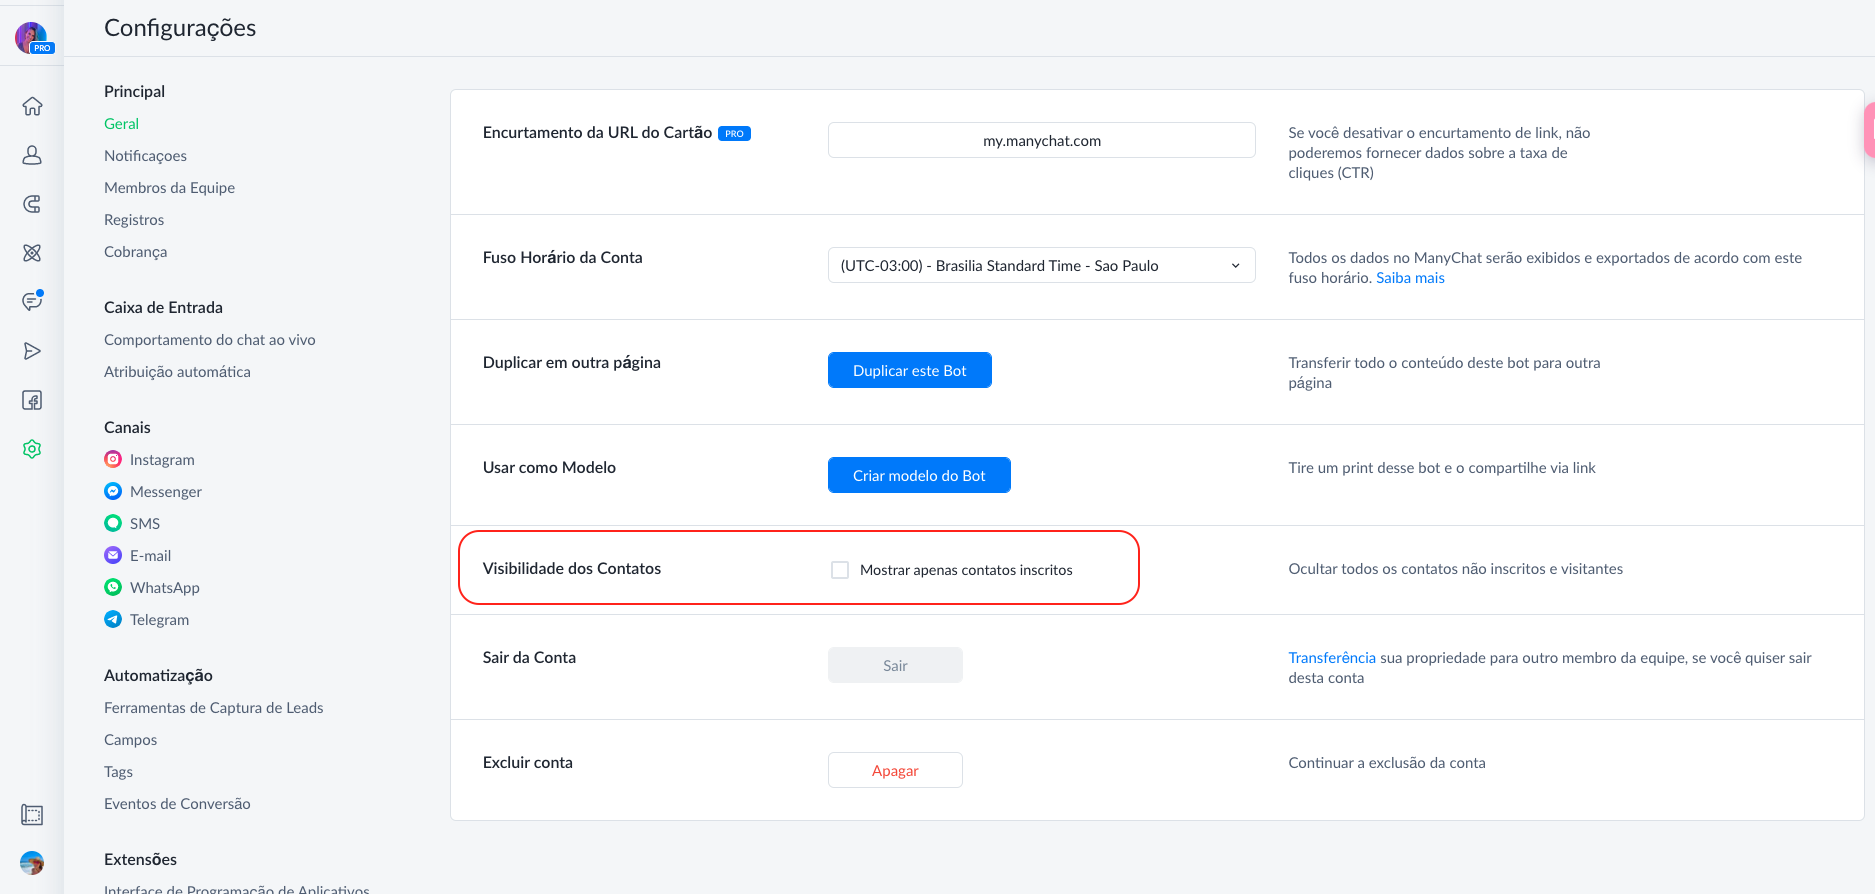Open the Automation atom icon
The width and height of the screenshot is (1875, 894).
coord(32,253)
